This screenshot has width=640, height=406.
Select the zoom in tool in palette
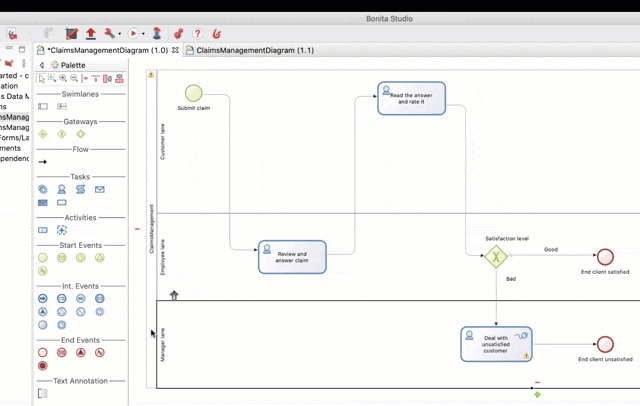[x=63, y=78]
